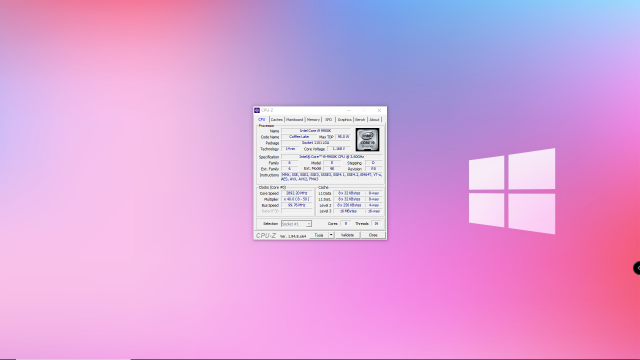Select the Code Name value Coffee Lake

[x=299, y=137]
